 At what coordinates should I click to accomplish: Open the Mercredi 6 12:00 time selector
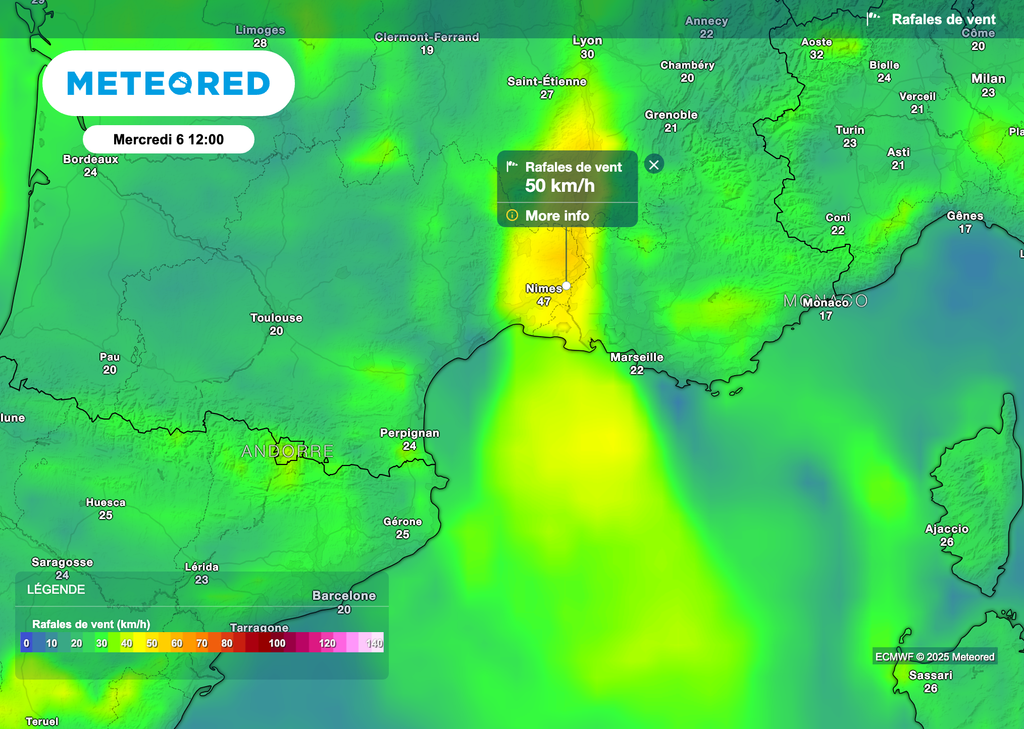(x=168, y=139)
